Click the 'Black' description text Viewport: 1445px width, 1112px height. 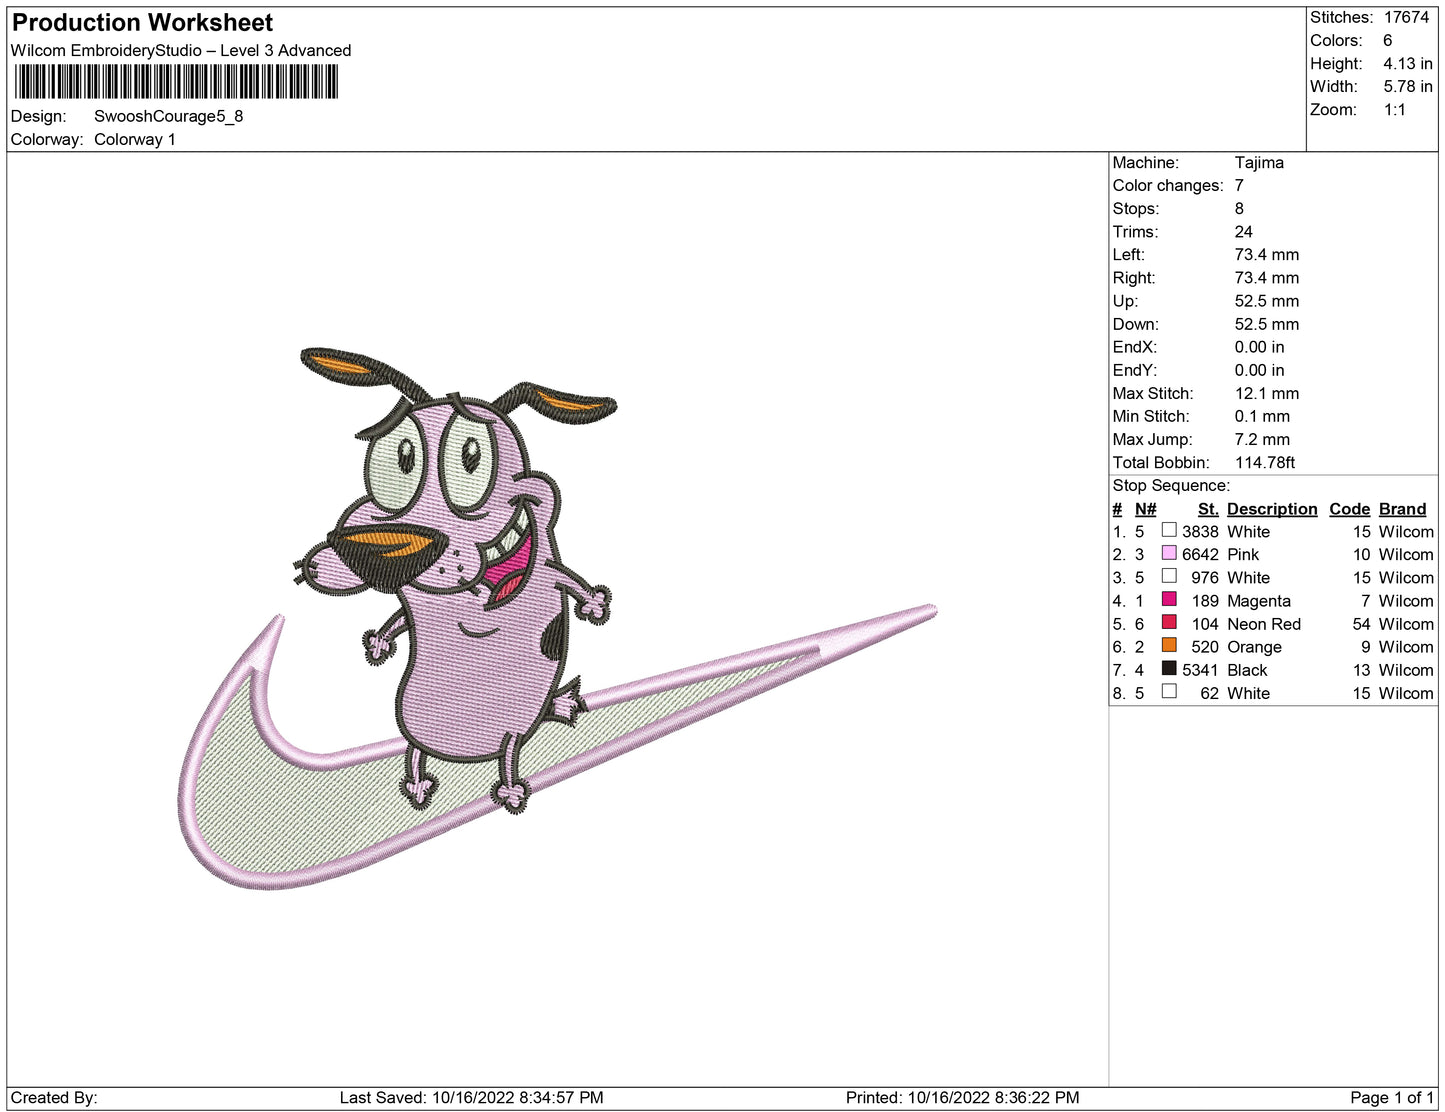[1247, 670]
